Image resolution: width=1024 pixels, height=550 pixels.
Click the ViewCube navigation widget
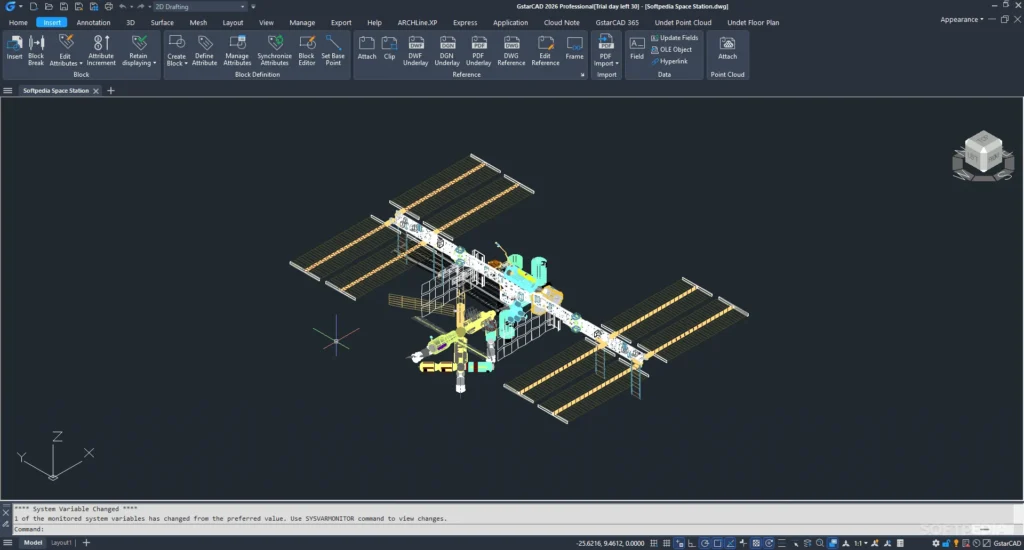point(983,155)
